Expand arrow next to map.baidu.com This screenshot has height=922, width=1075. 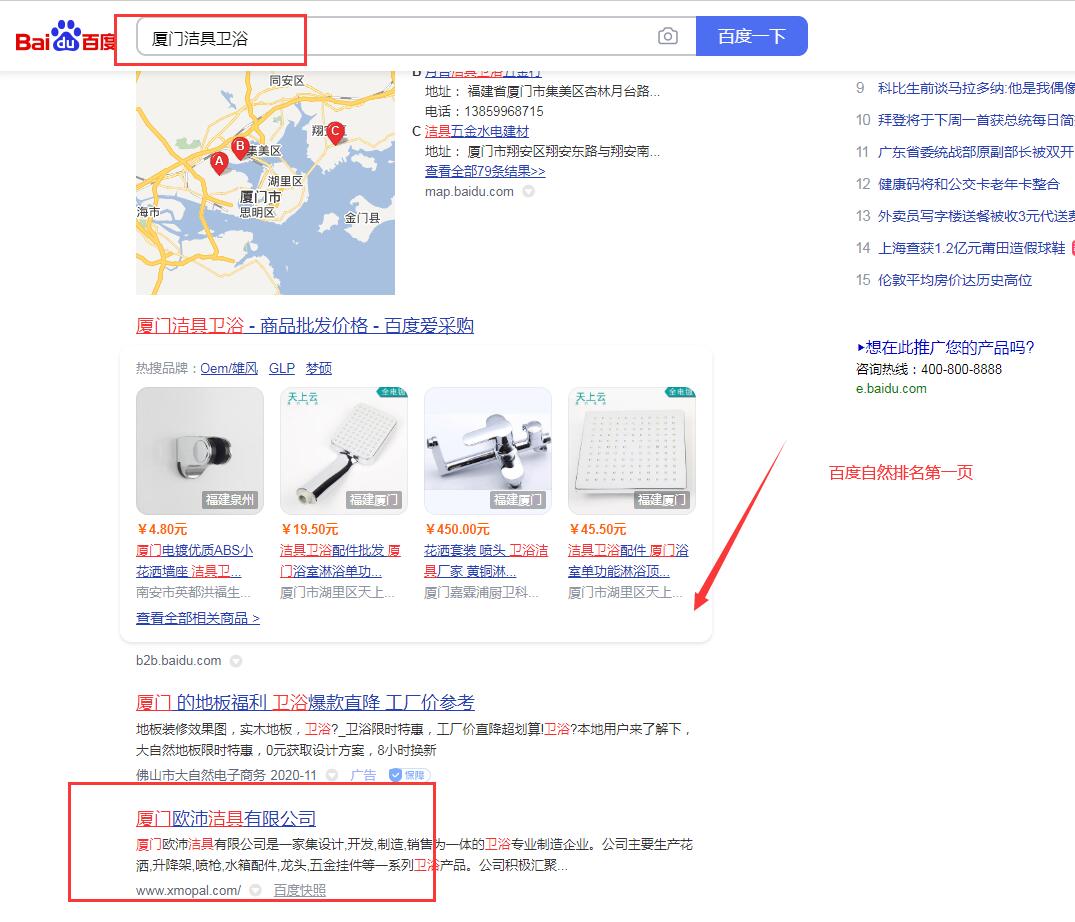coord(528,192)
